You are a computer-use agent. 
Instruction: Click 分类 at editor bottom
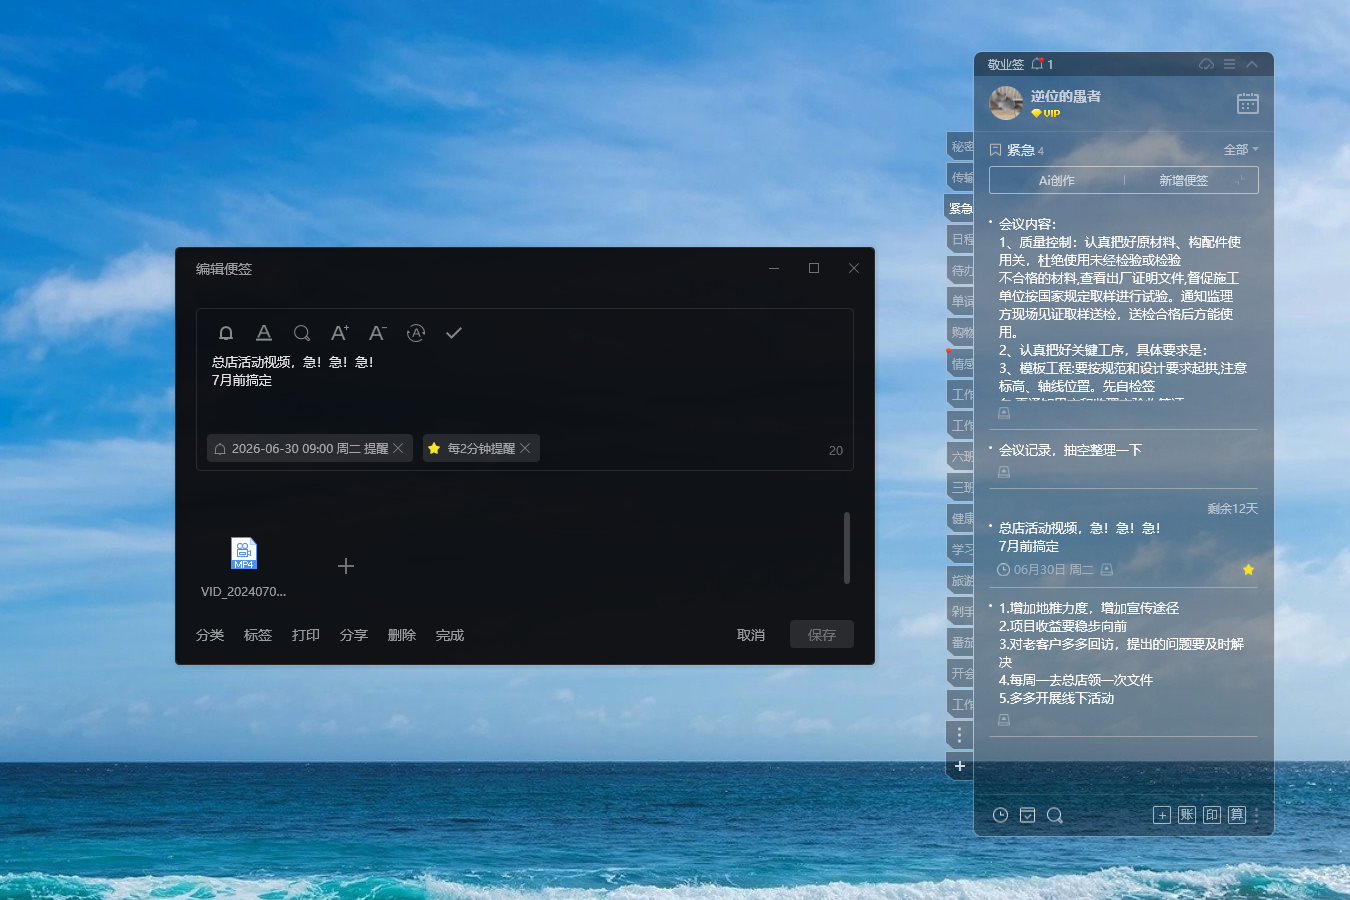point(210,635)
